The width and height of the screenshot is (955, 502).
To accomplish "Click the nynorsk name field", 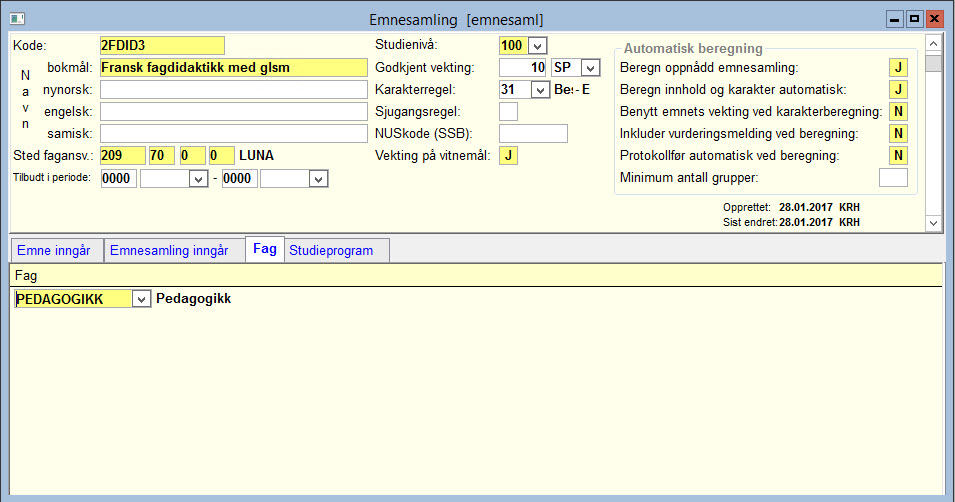I will pos(234,90).
